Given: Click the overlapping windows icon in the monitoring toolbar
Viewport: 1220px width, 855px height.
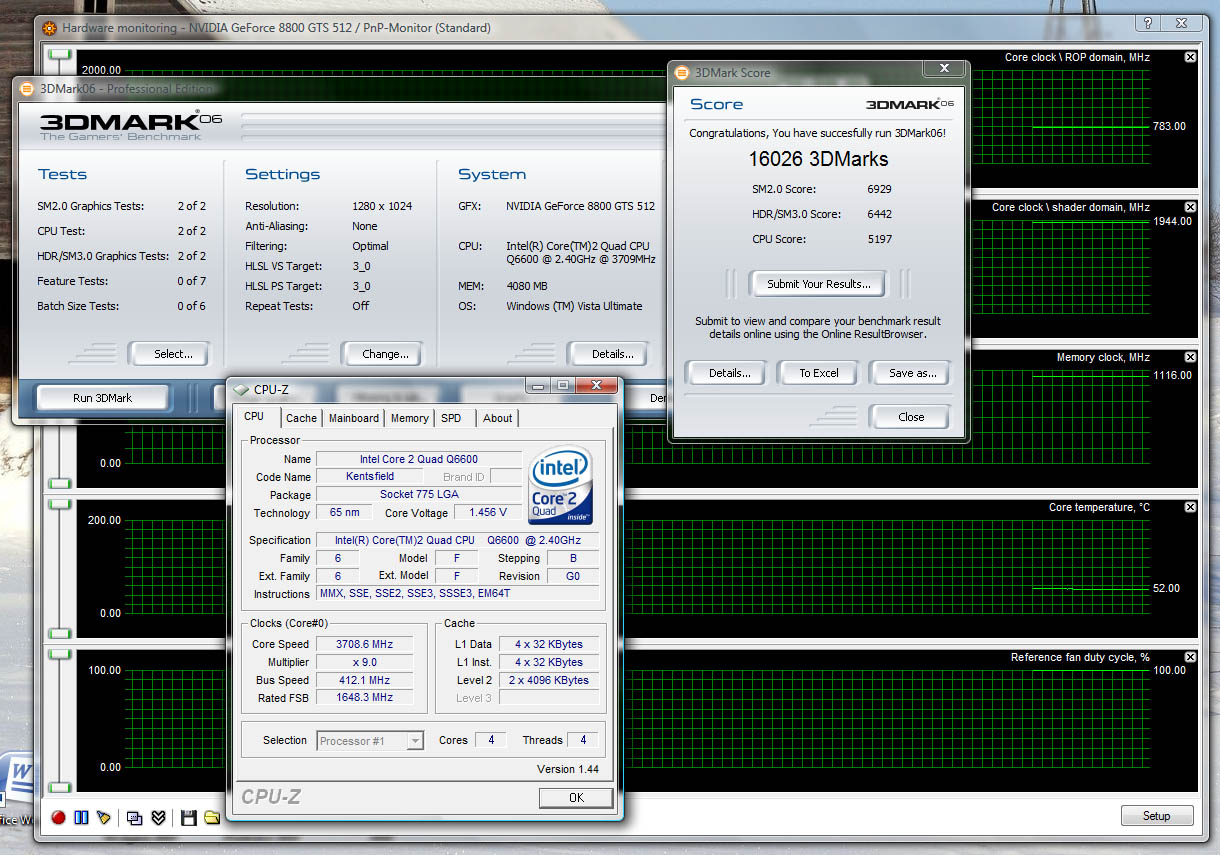Looking at the screenshot, I should 135,817.
